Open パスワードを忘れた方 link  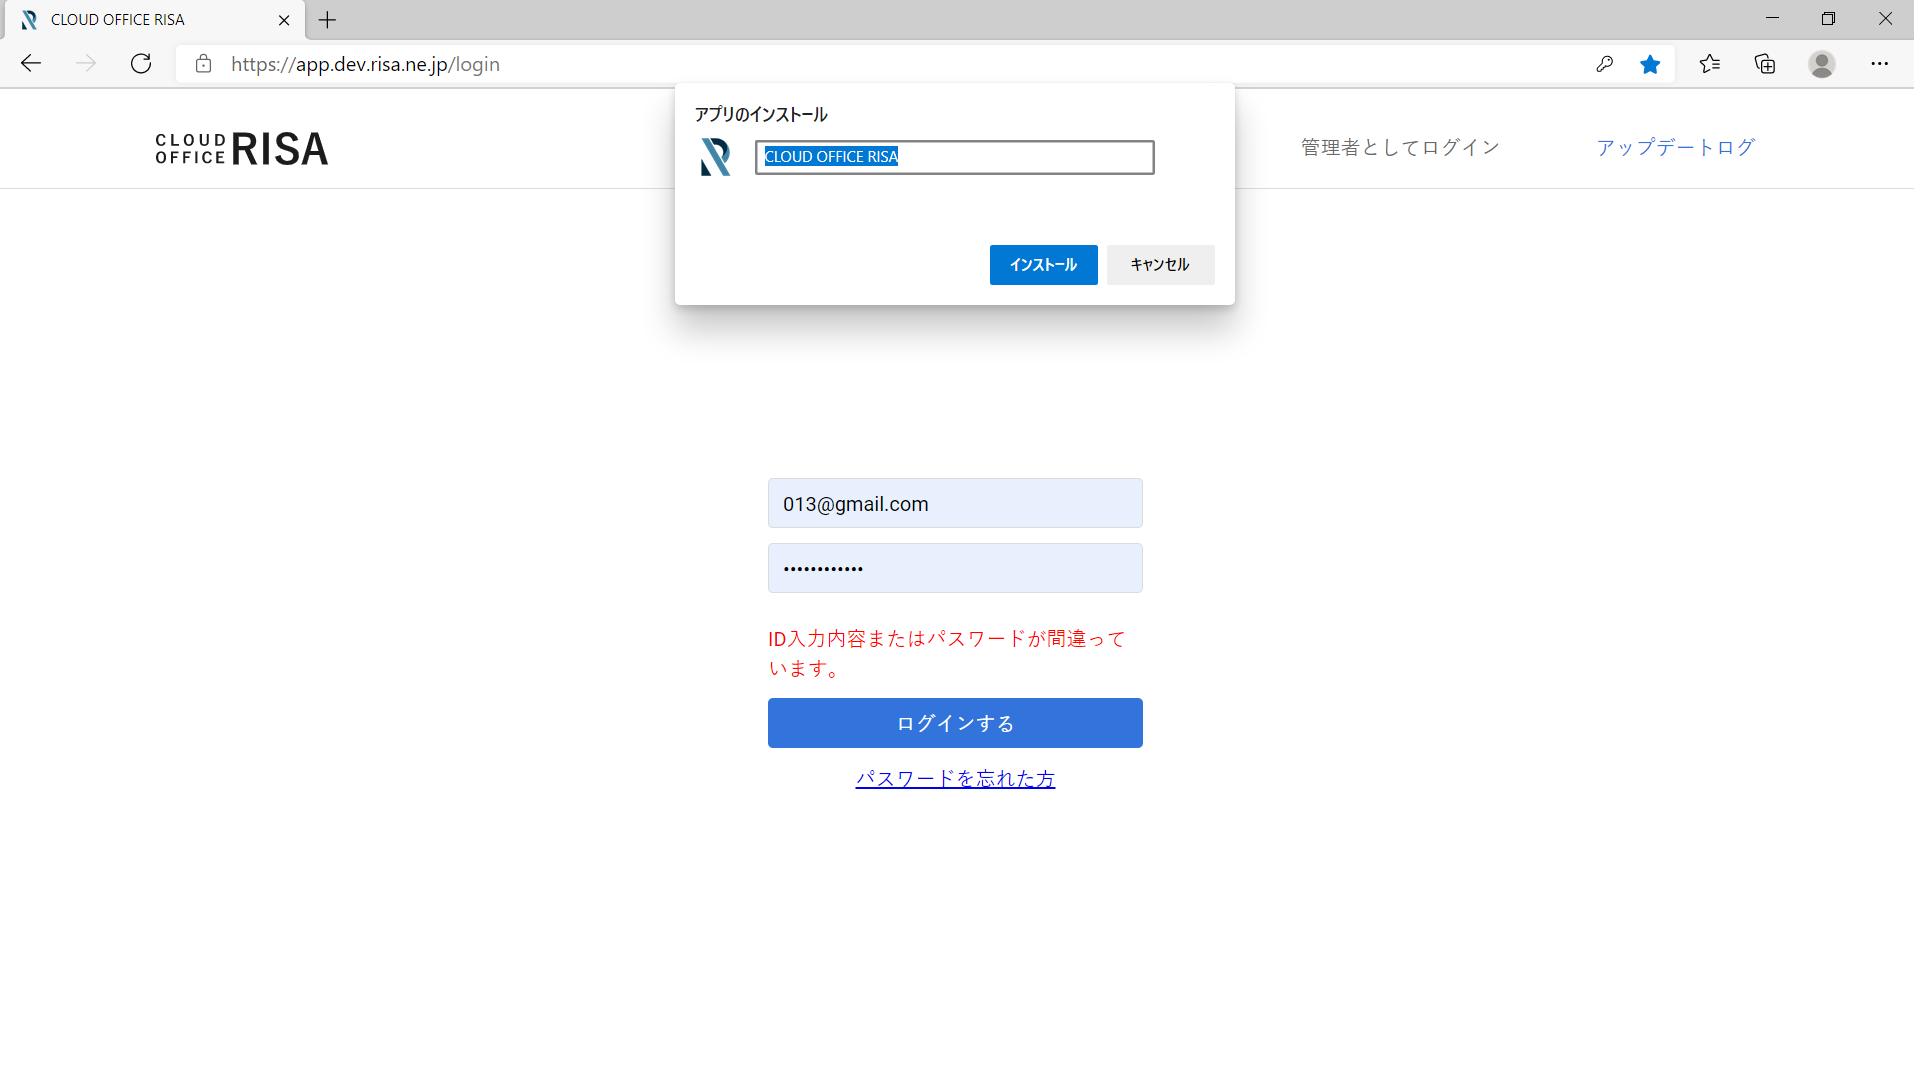coord(955,778)
